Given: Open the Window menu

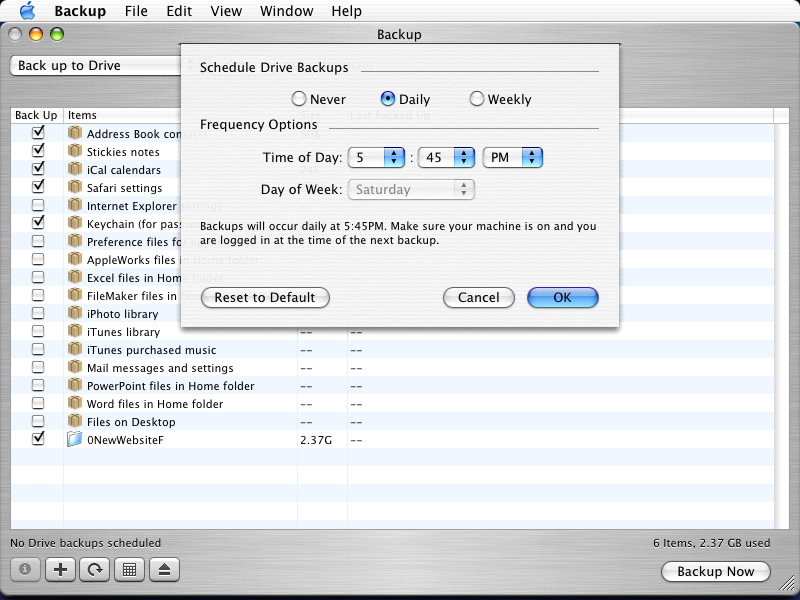Looking at the screenshot, I should pos(286,11).
